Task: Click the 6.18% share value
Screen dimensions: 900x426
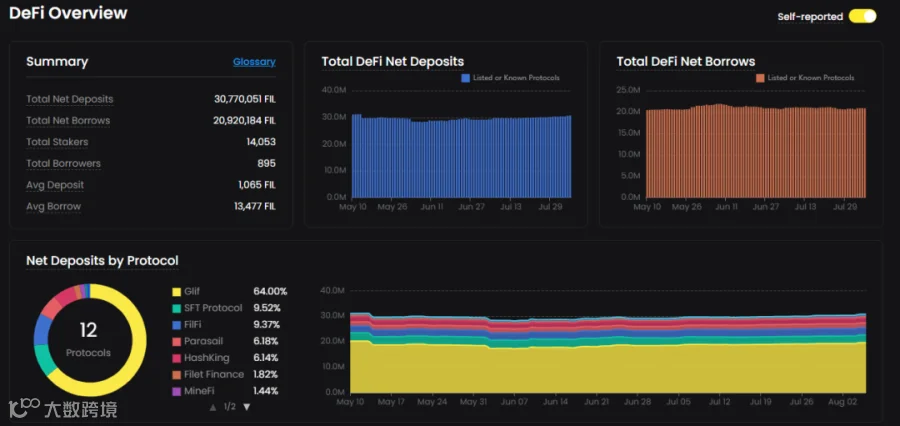Action: tap(266, 341)
